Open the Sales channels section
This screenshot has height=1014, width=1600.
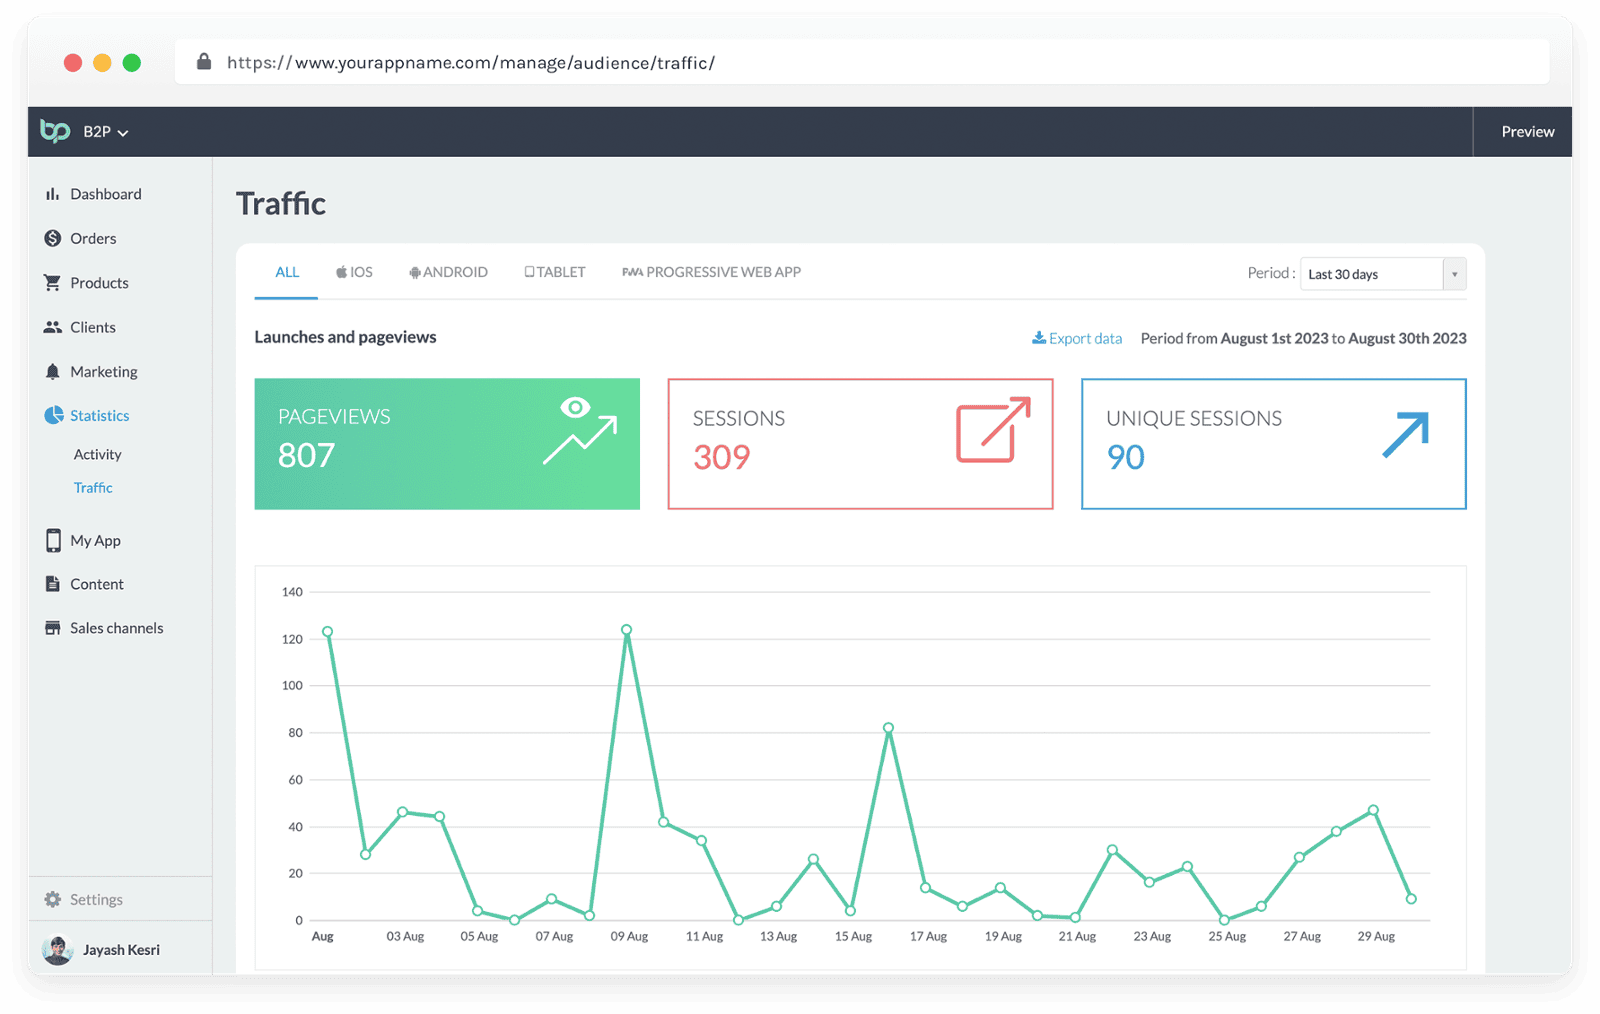click(116, 628)
